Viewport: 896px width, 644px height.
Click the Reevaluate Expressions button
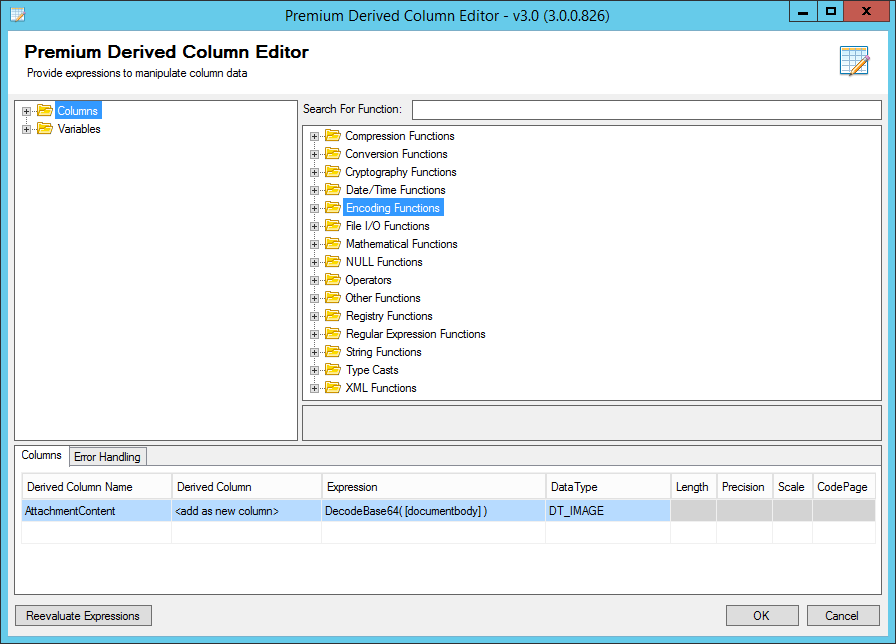click(83, 615)
